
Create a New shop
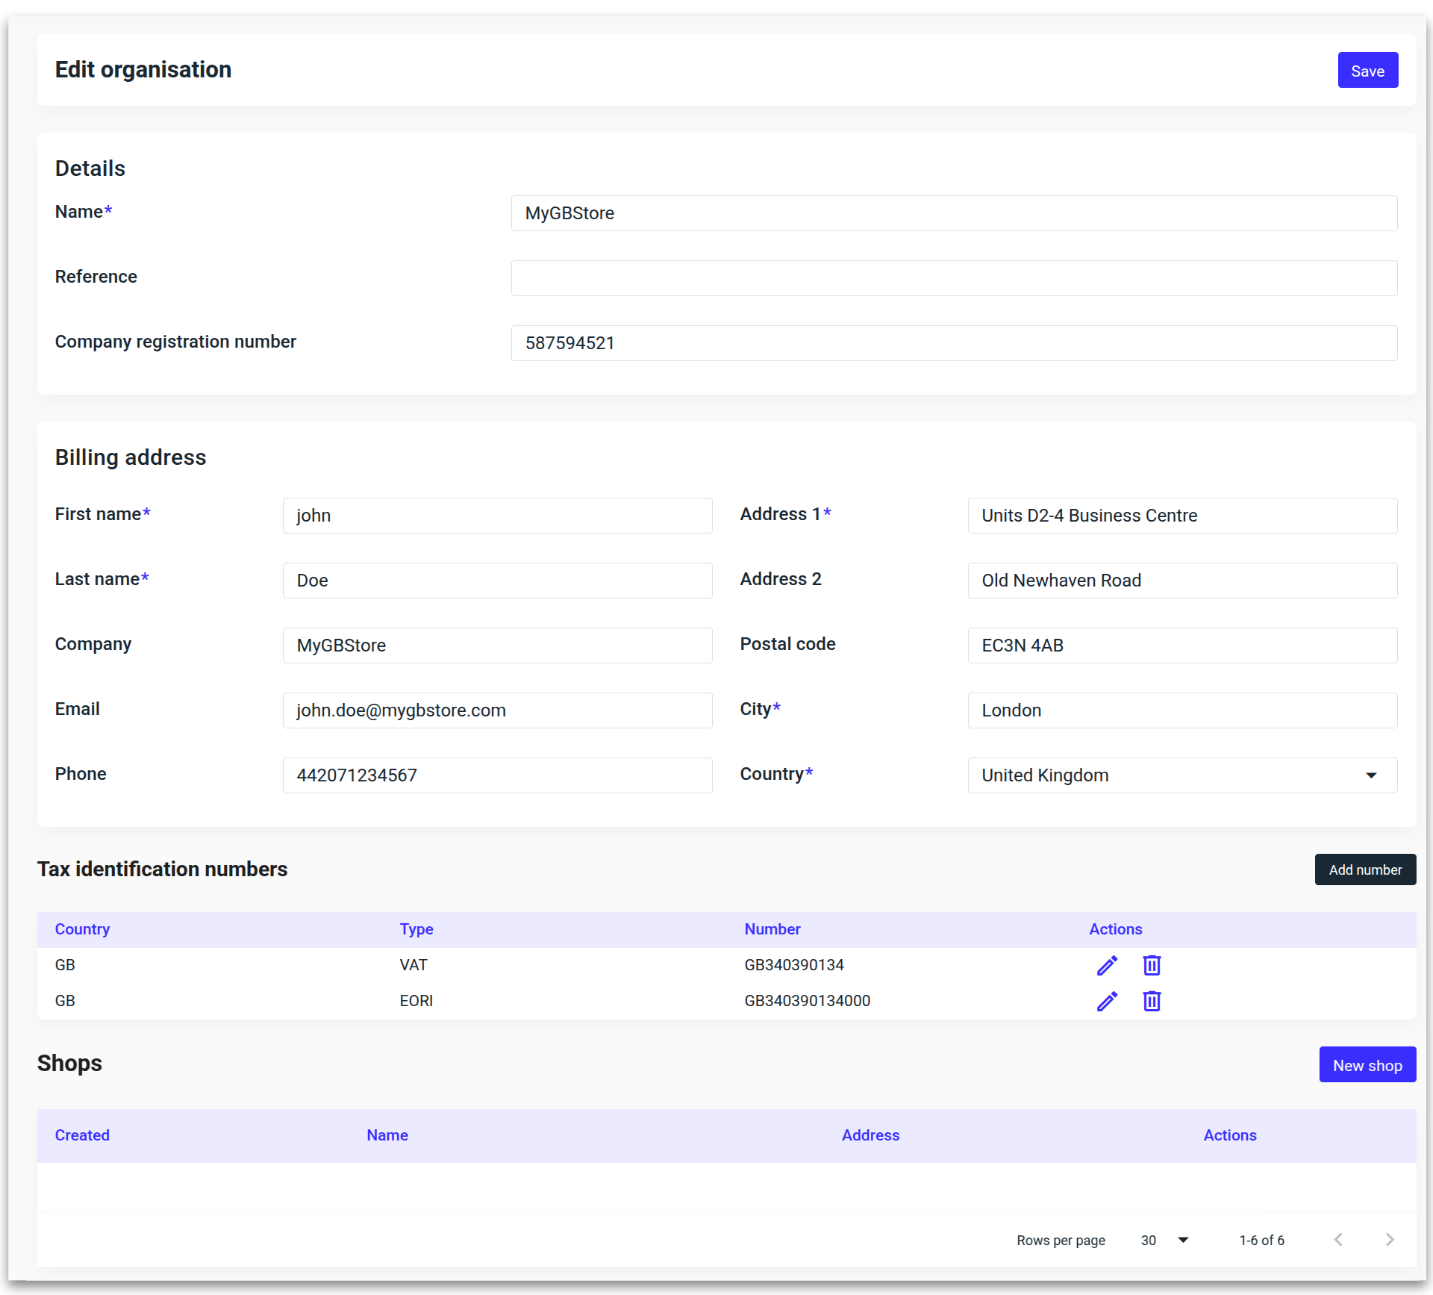(x=1367, y=1064)
